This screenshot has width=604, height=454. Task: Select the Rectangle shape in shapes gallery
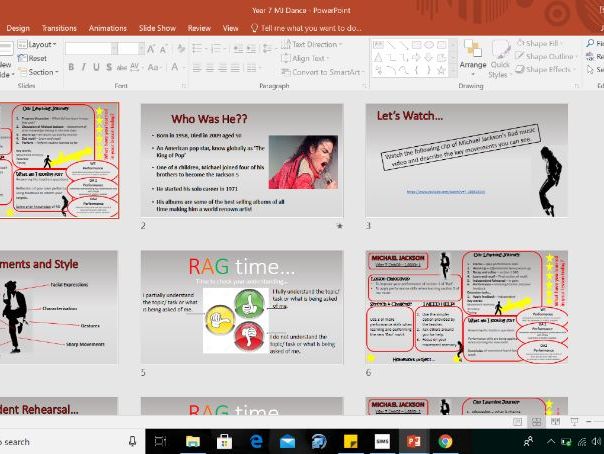pos(416,45)
